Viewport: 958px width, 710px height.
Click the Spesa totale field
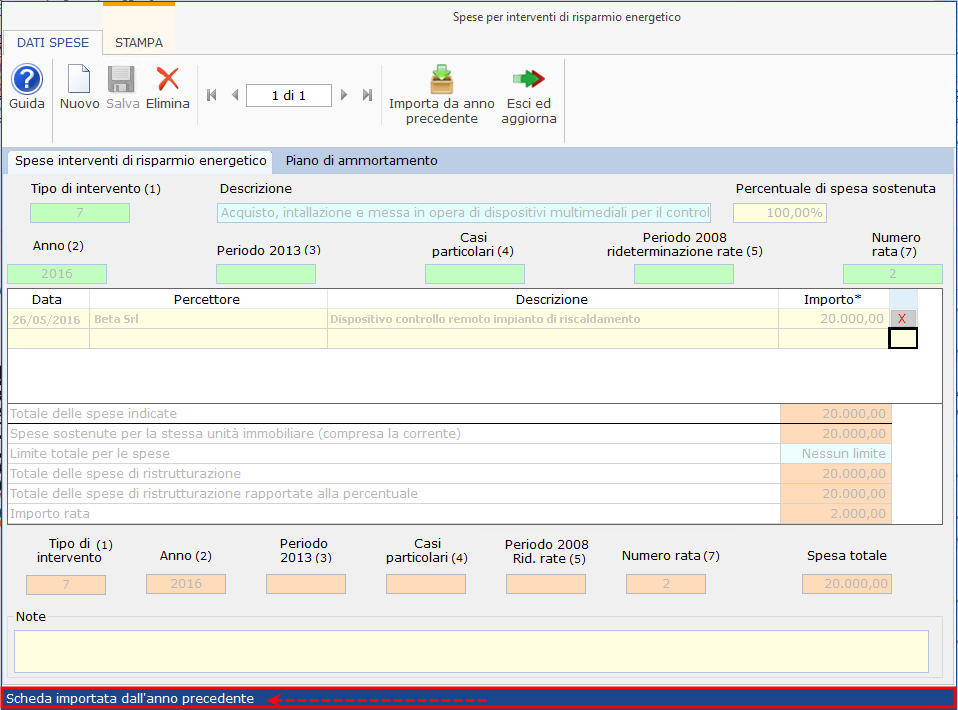coord(847,584)
